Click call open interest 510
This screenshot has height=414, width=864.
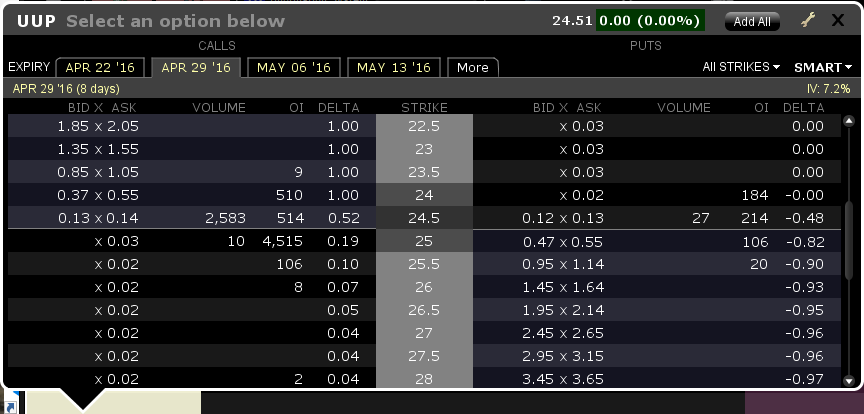pos(289,195)
